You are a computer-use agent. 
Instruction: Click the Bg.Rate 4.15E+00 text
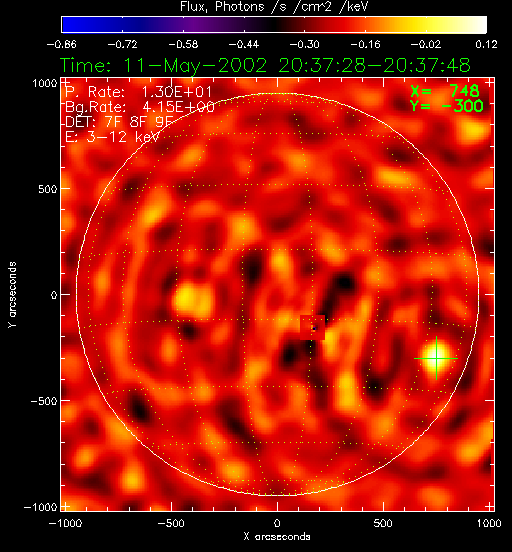(x=140, y=107)
